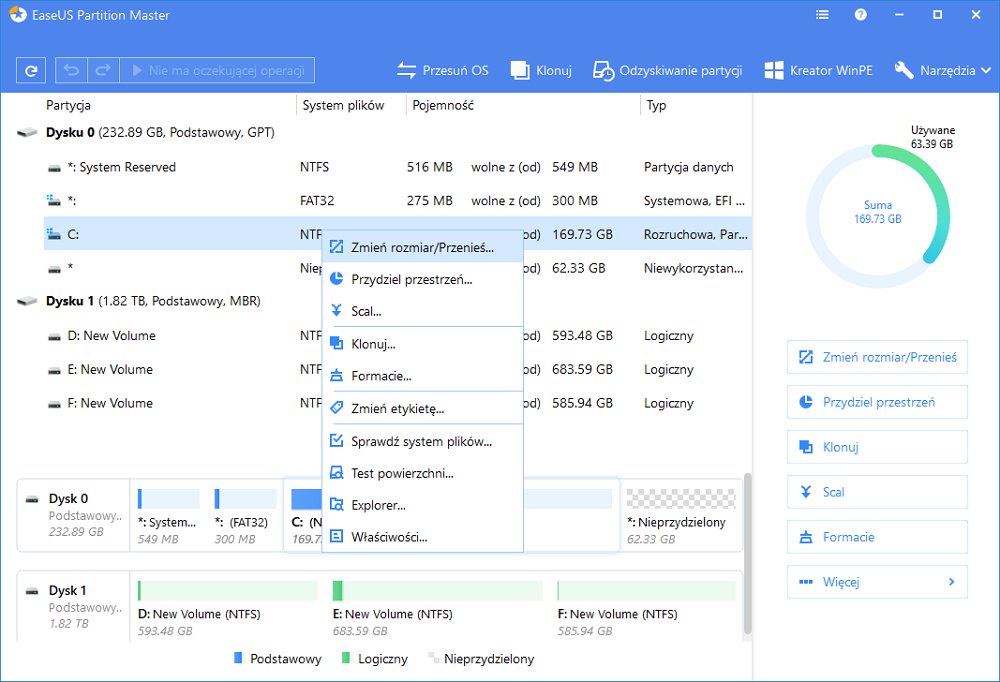The height and width of the screenshot is (682, 1000).
Task: Click System plików column header
Action: [343, 105]
